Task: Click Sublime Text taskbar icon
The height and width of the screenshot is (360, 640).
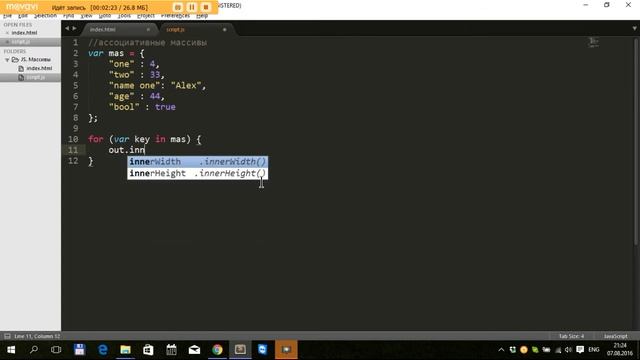Action: (240, 350)
